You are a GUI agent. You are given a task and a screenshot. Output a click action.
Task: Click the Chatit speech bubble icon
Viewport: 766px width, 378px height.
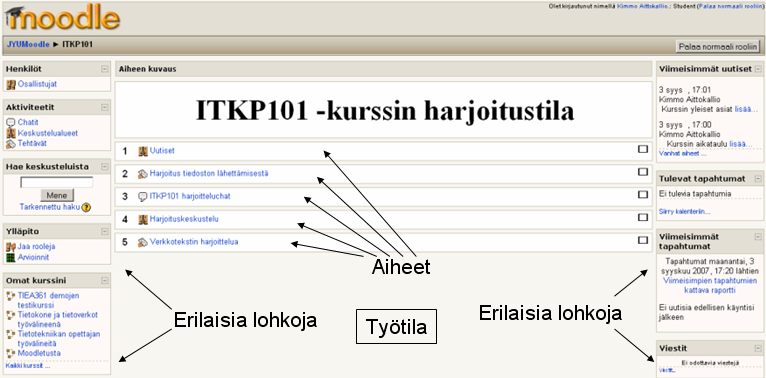click(x=11, y=123)
